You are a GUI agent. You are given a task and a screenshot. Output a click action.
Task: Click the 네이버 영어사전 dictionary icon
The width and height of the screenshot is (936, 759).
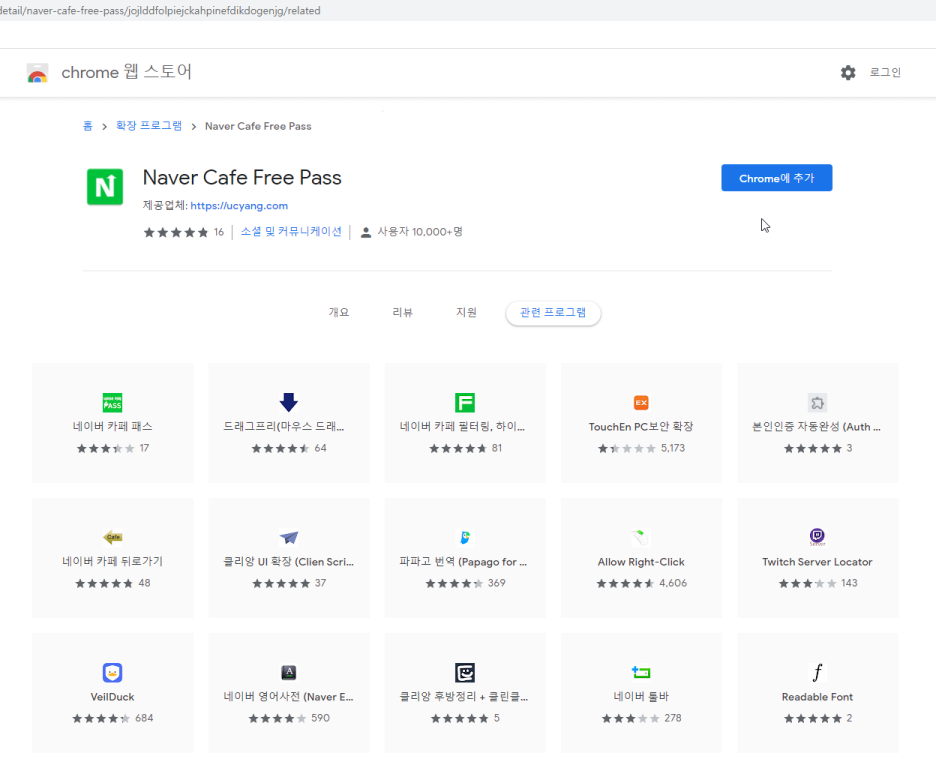pyautogui.click(x=289, y=672)
